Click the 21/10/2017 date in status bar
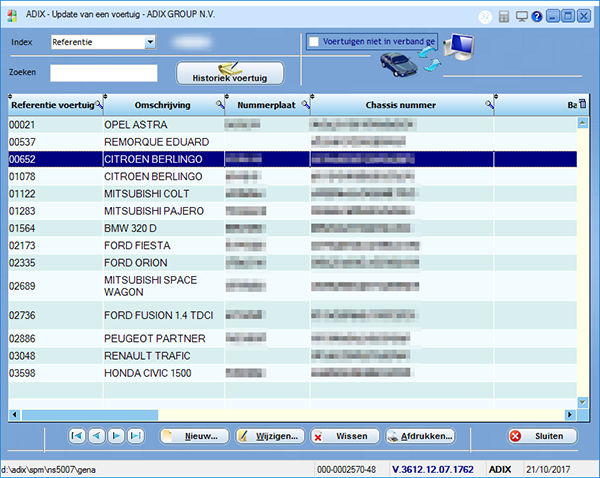This screenshot has height=478, width=600. pos(548,469)
